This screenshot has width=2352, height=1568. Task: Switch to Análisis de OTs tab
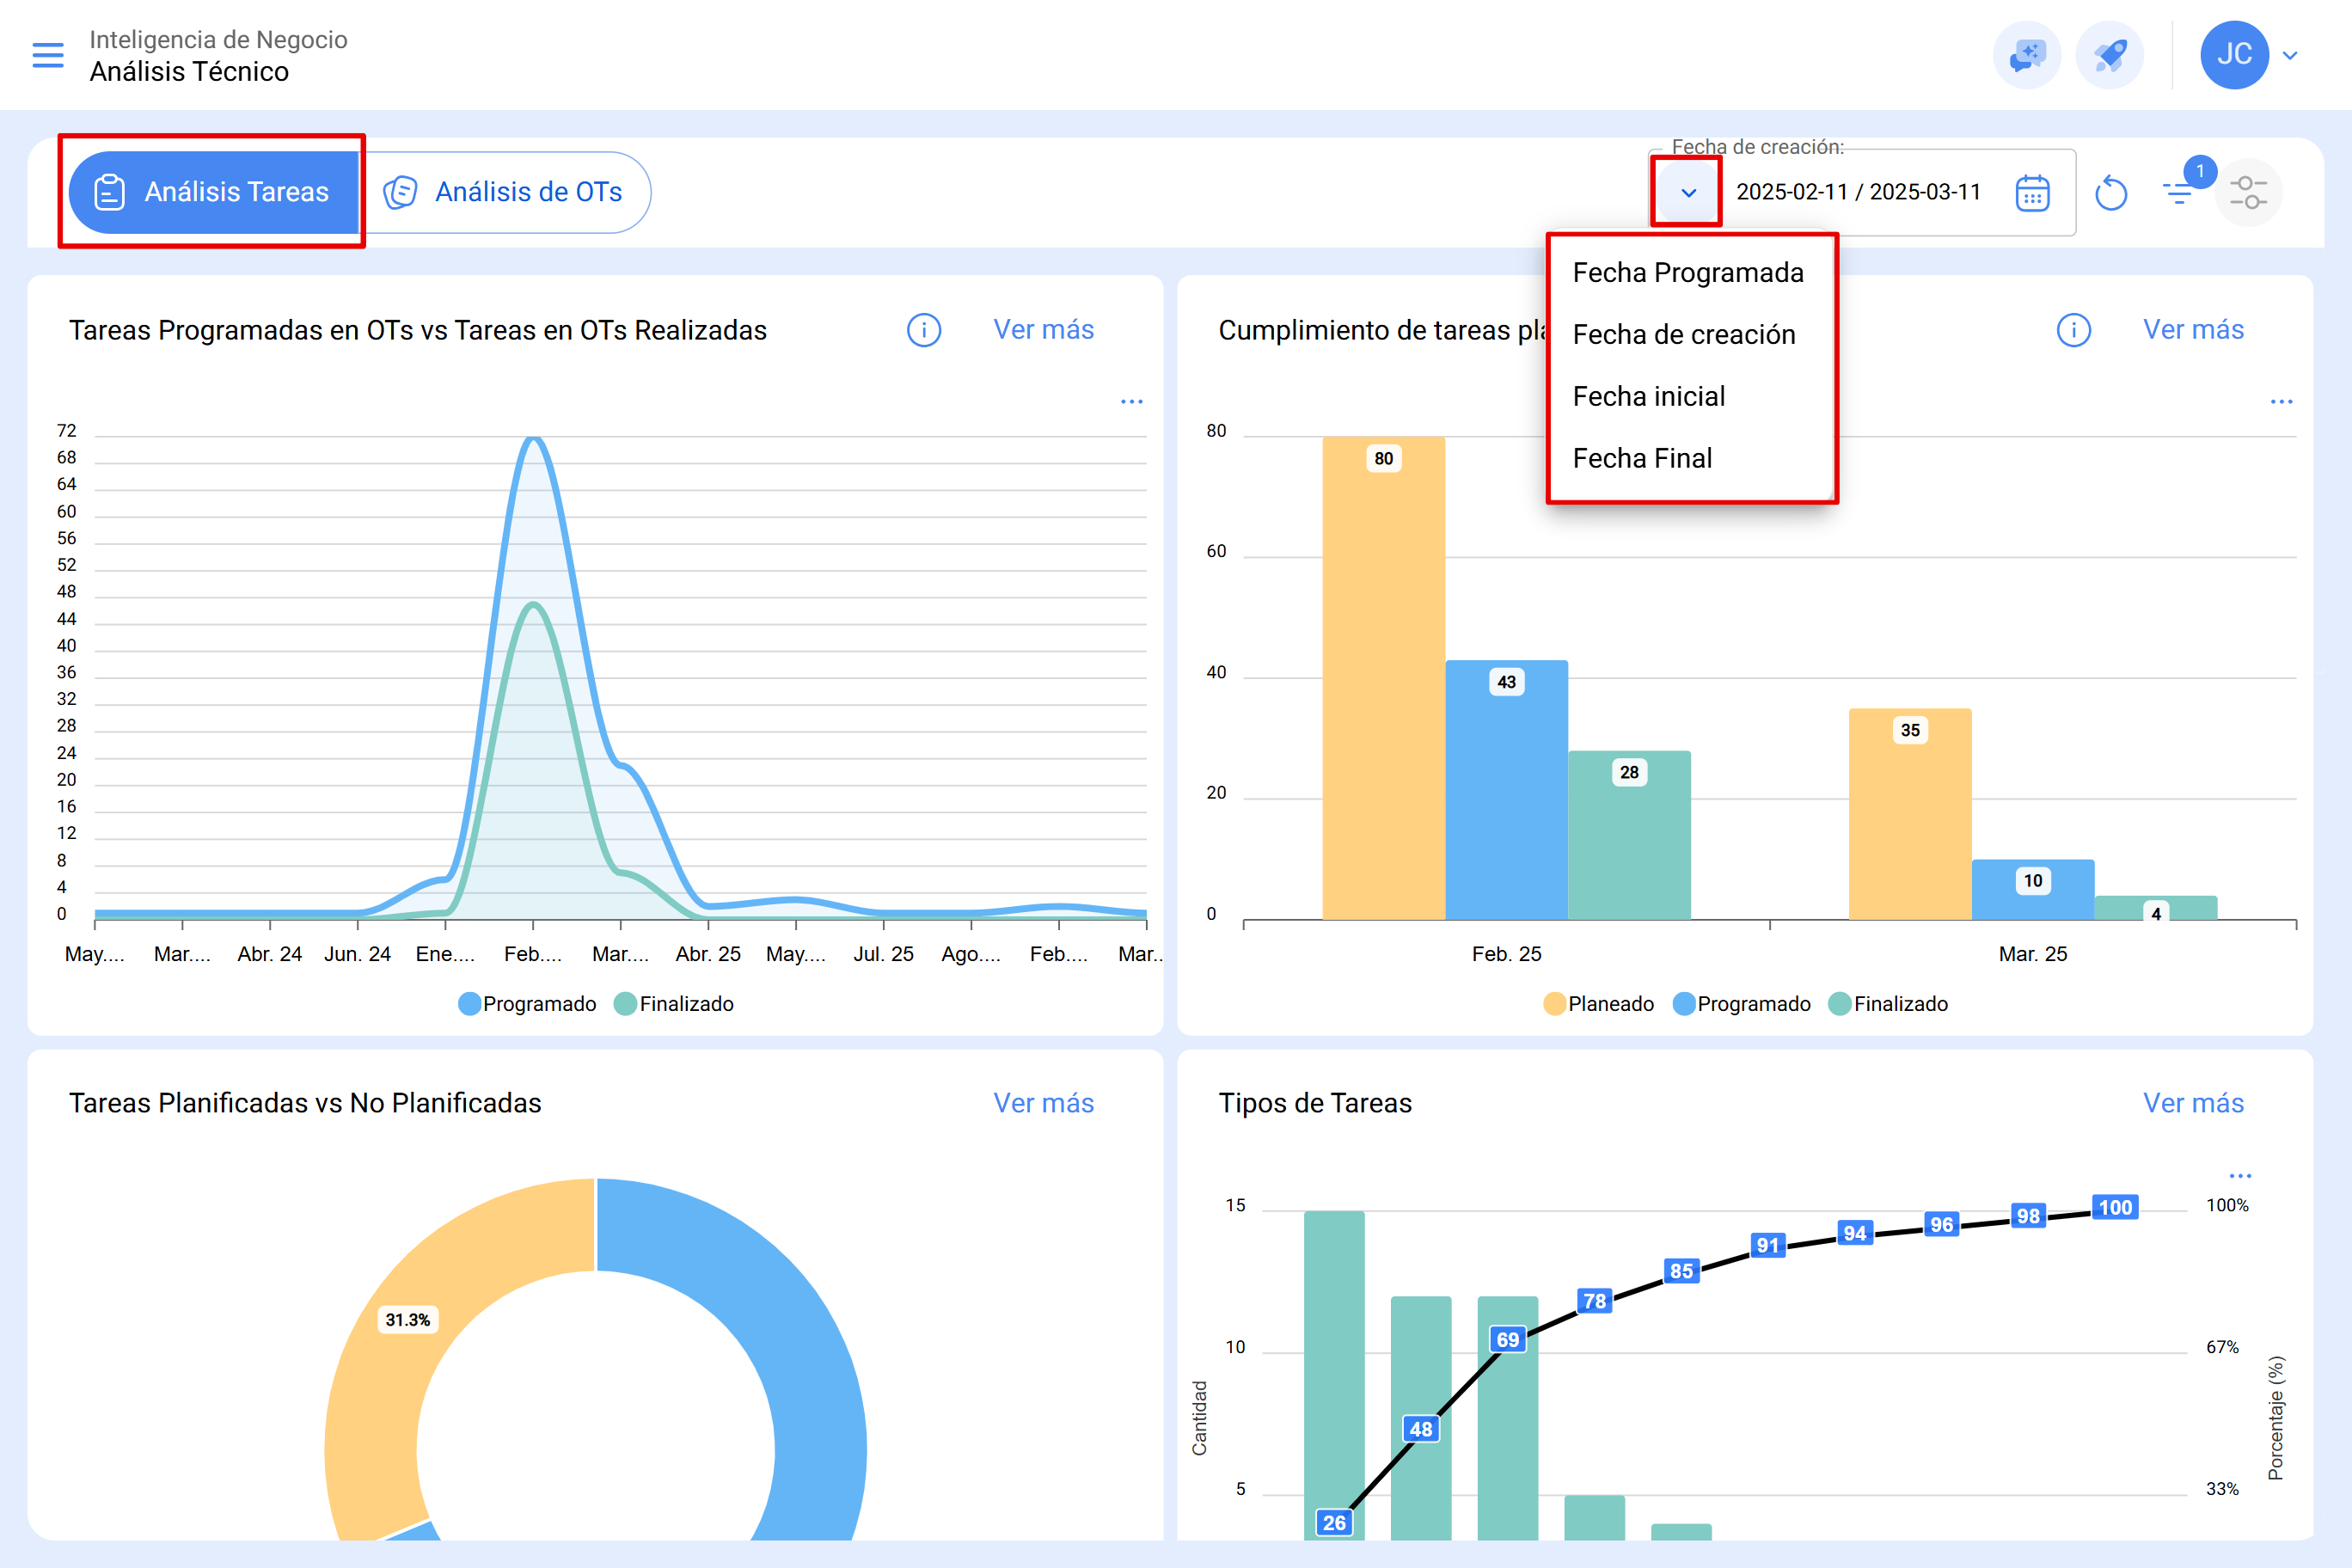point(505,192)
